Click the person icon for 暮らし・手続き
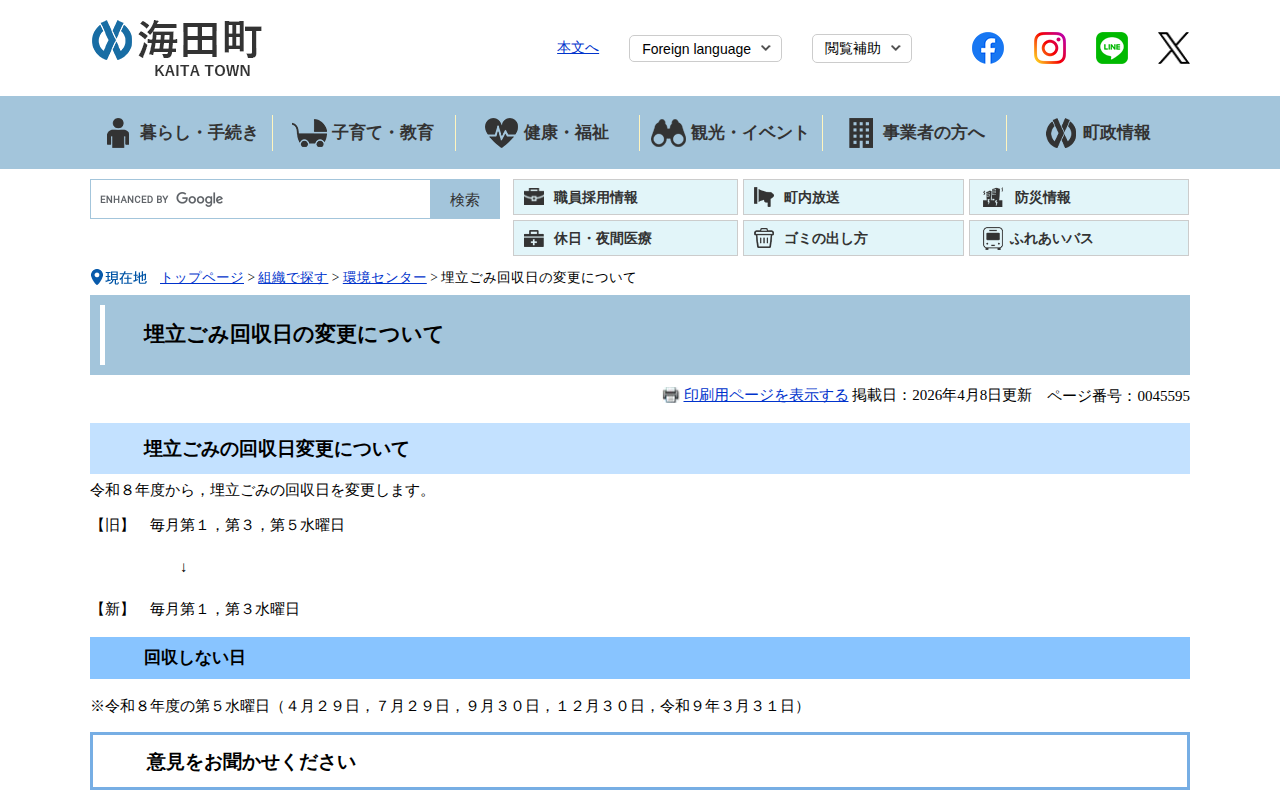The image size is (1280, 800). pyautogui.click(x=118, y=133)
